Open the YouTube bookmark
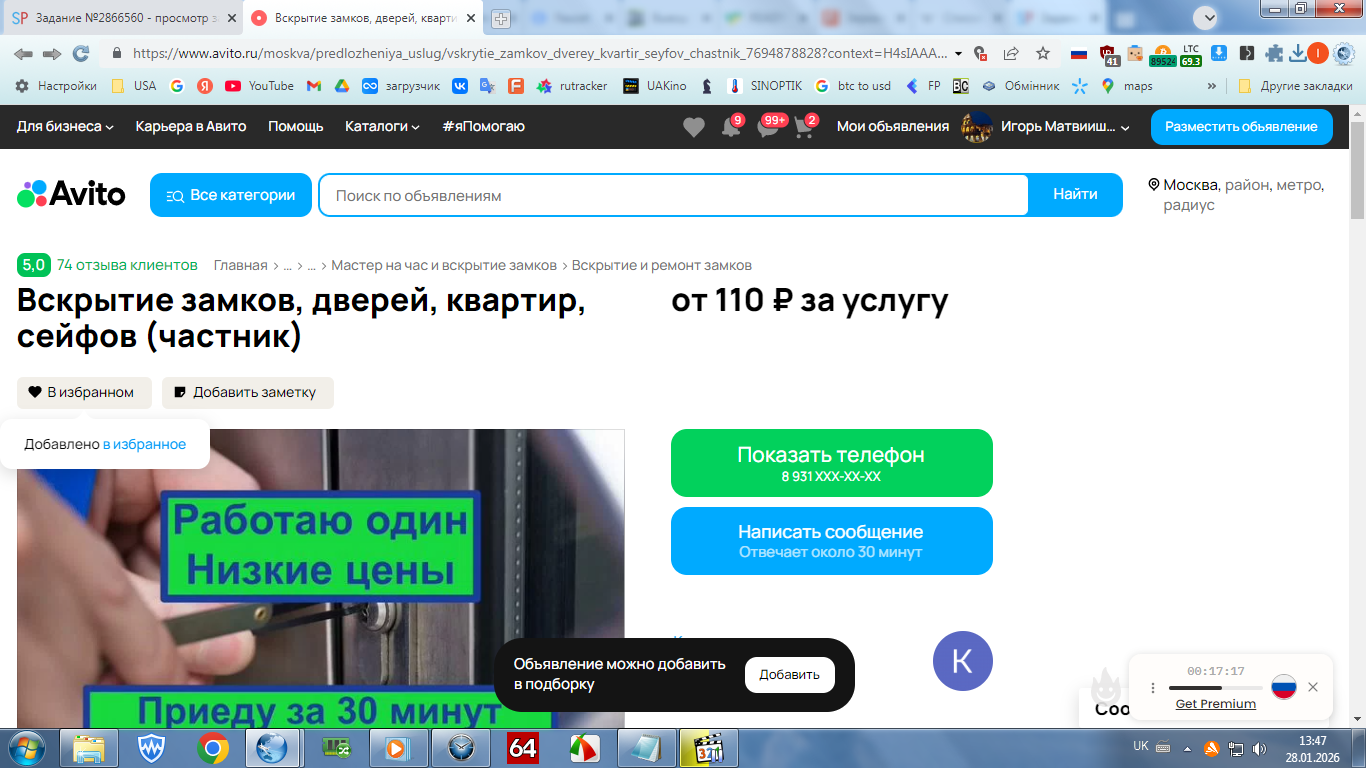Viewport: 1366px width, 768px height. [259, 86]
